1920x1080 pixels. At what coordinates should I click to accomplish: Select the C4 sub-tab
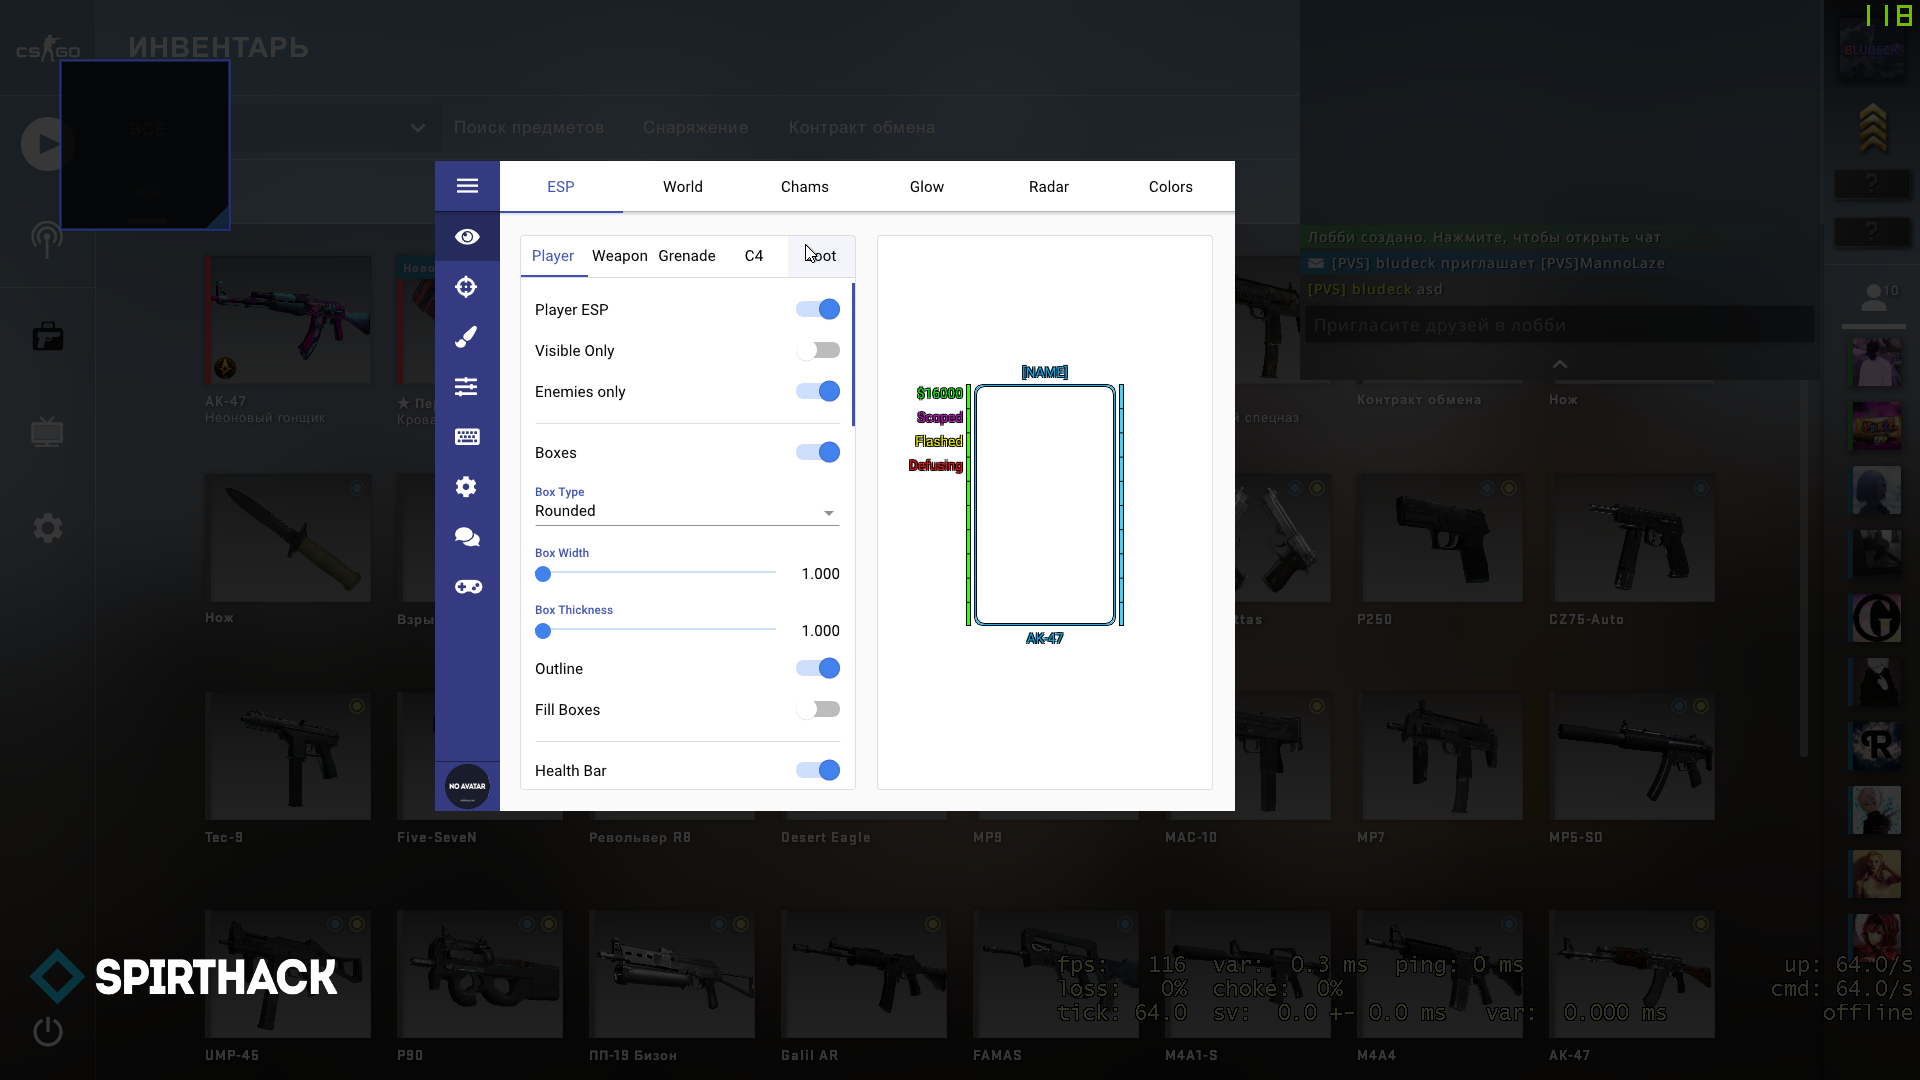[x=754, y=256]
